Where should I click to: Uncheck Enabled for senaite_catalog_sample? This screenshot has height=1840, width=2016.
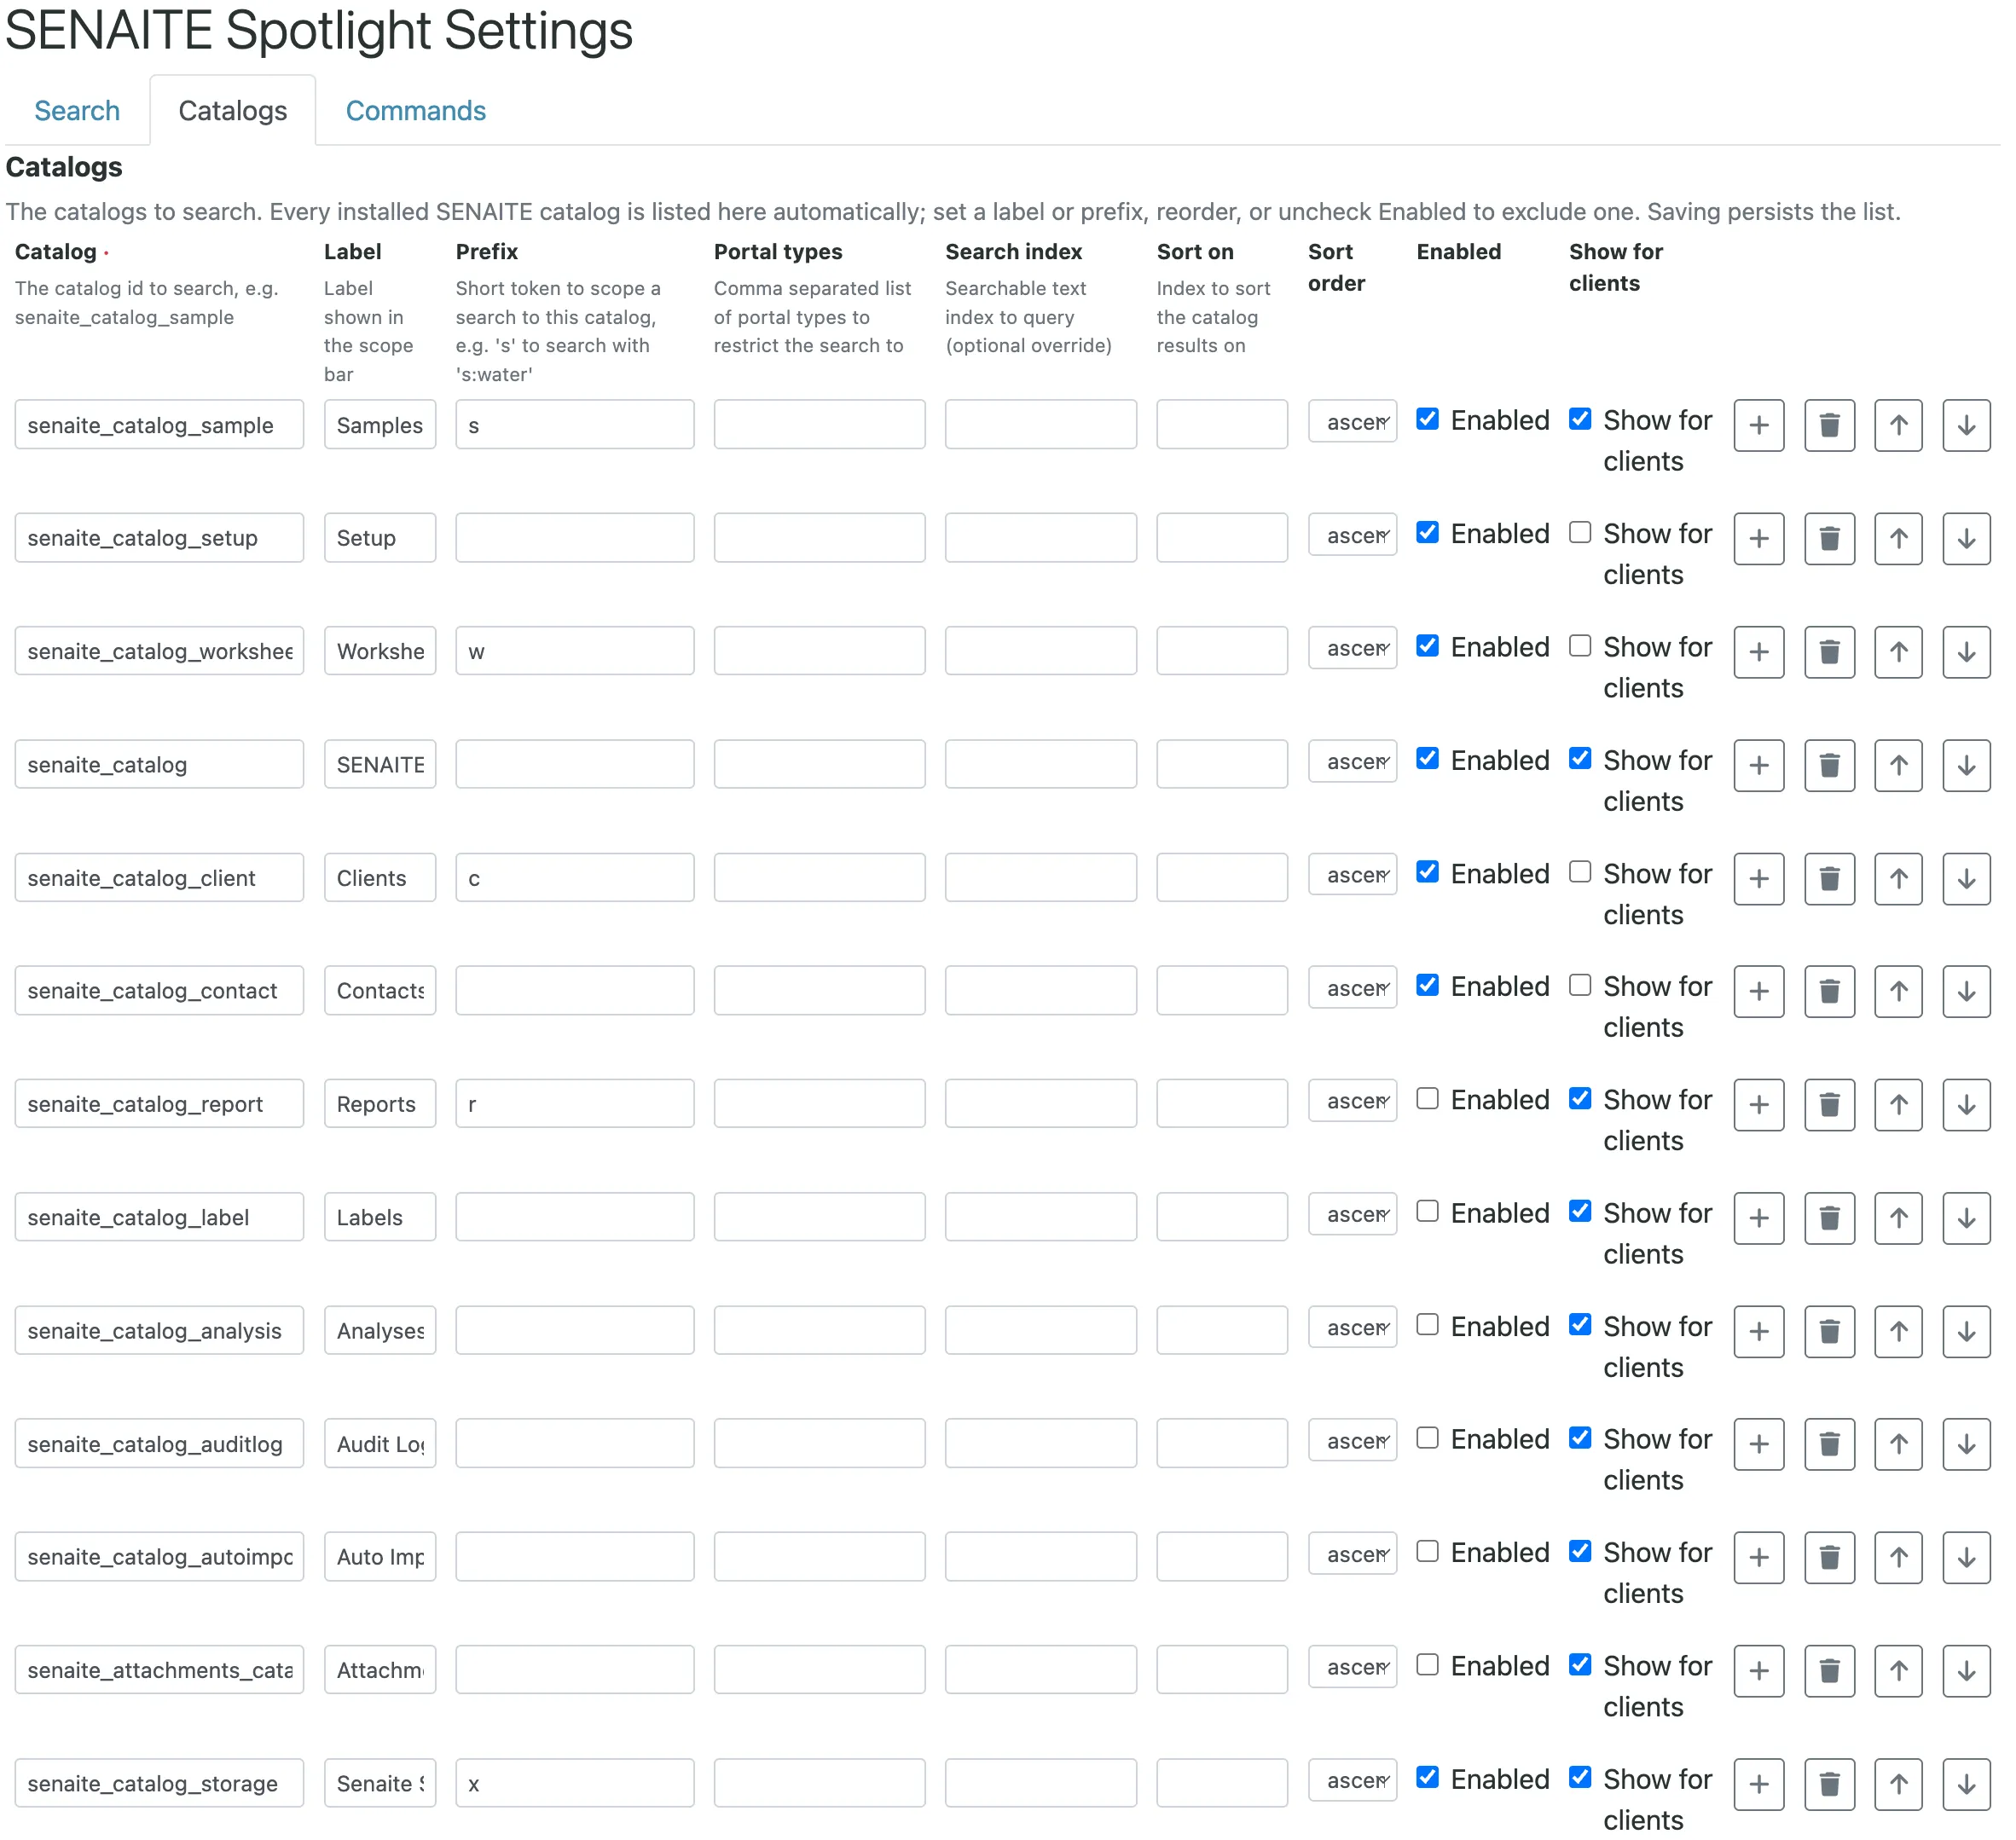point(1427,419)
